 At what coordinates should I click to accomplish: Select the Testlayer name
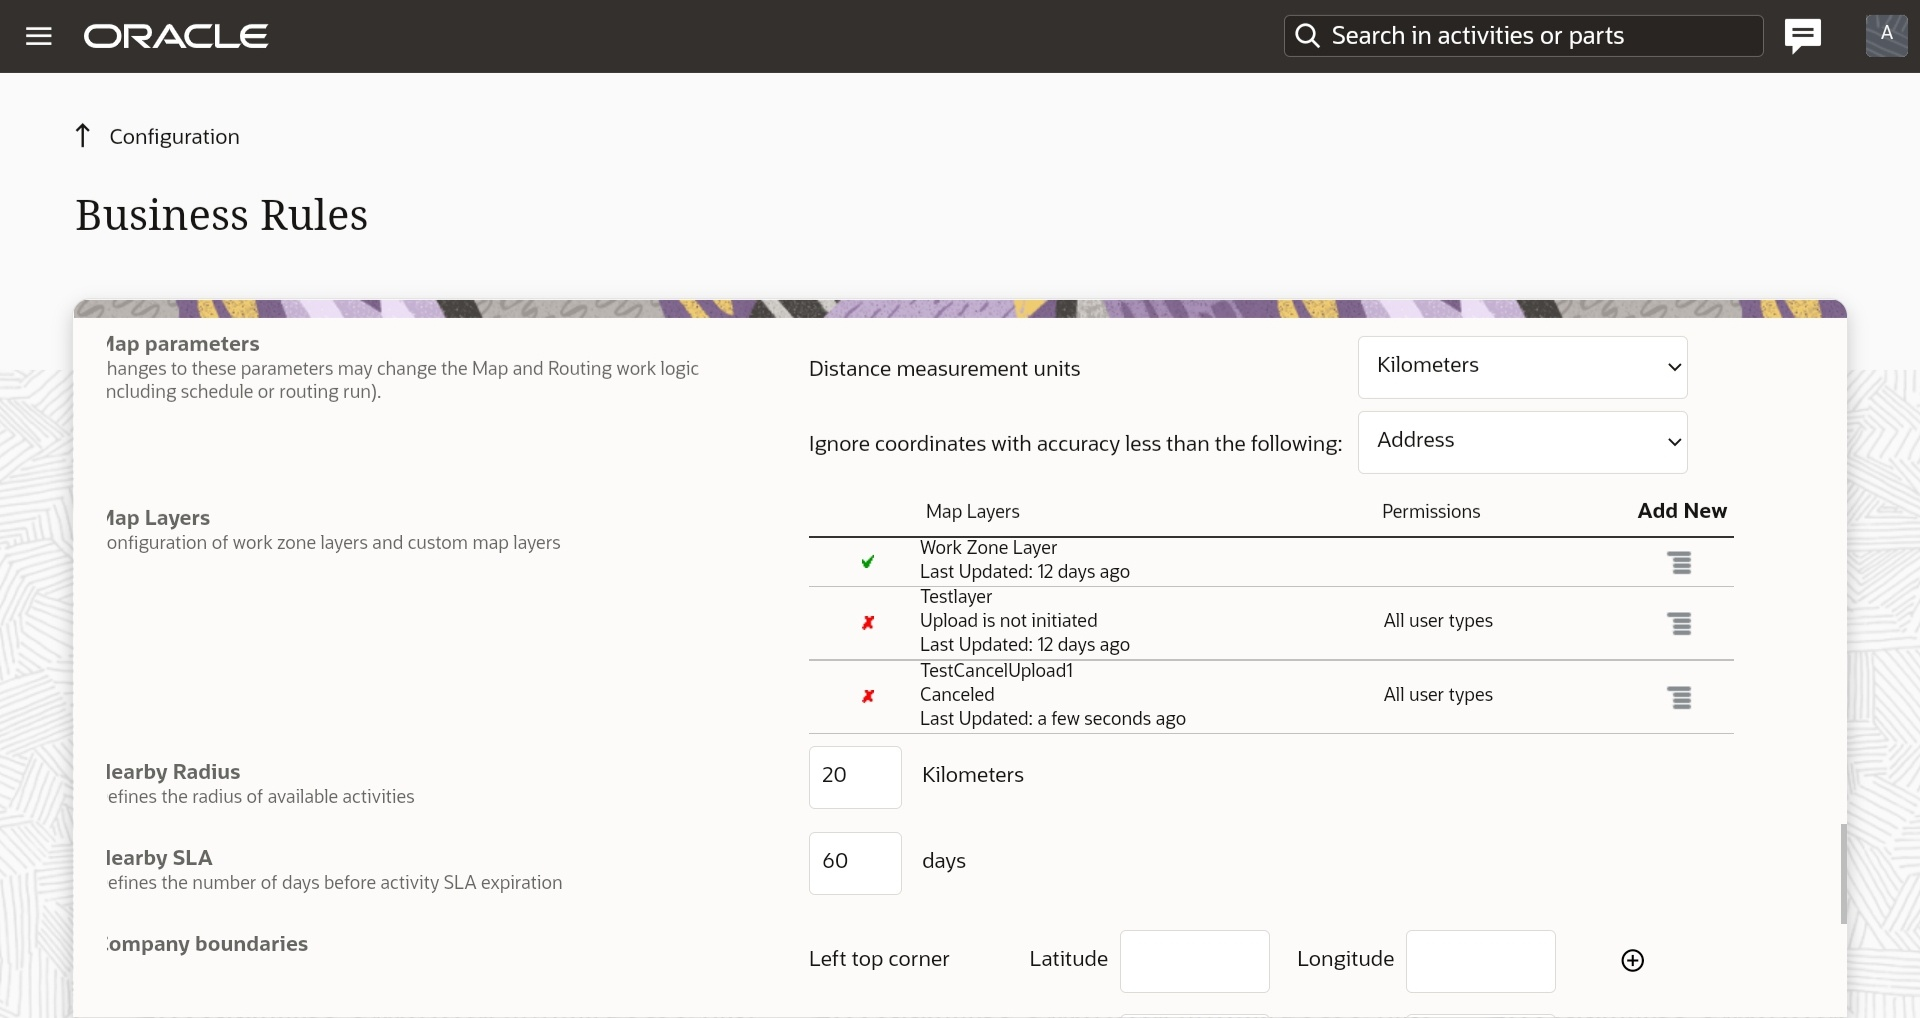[x=956, y=597]
